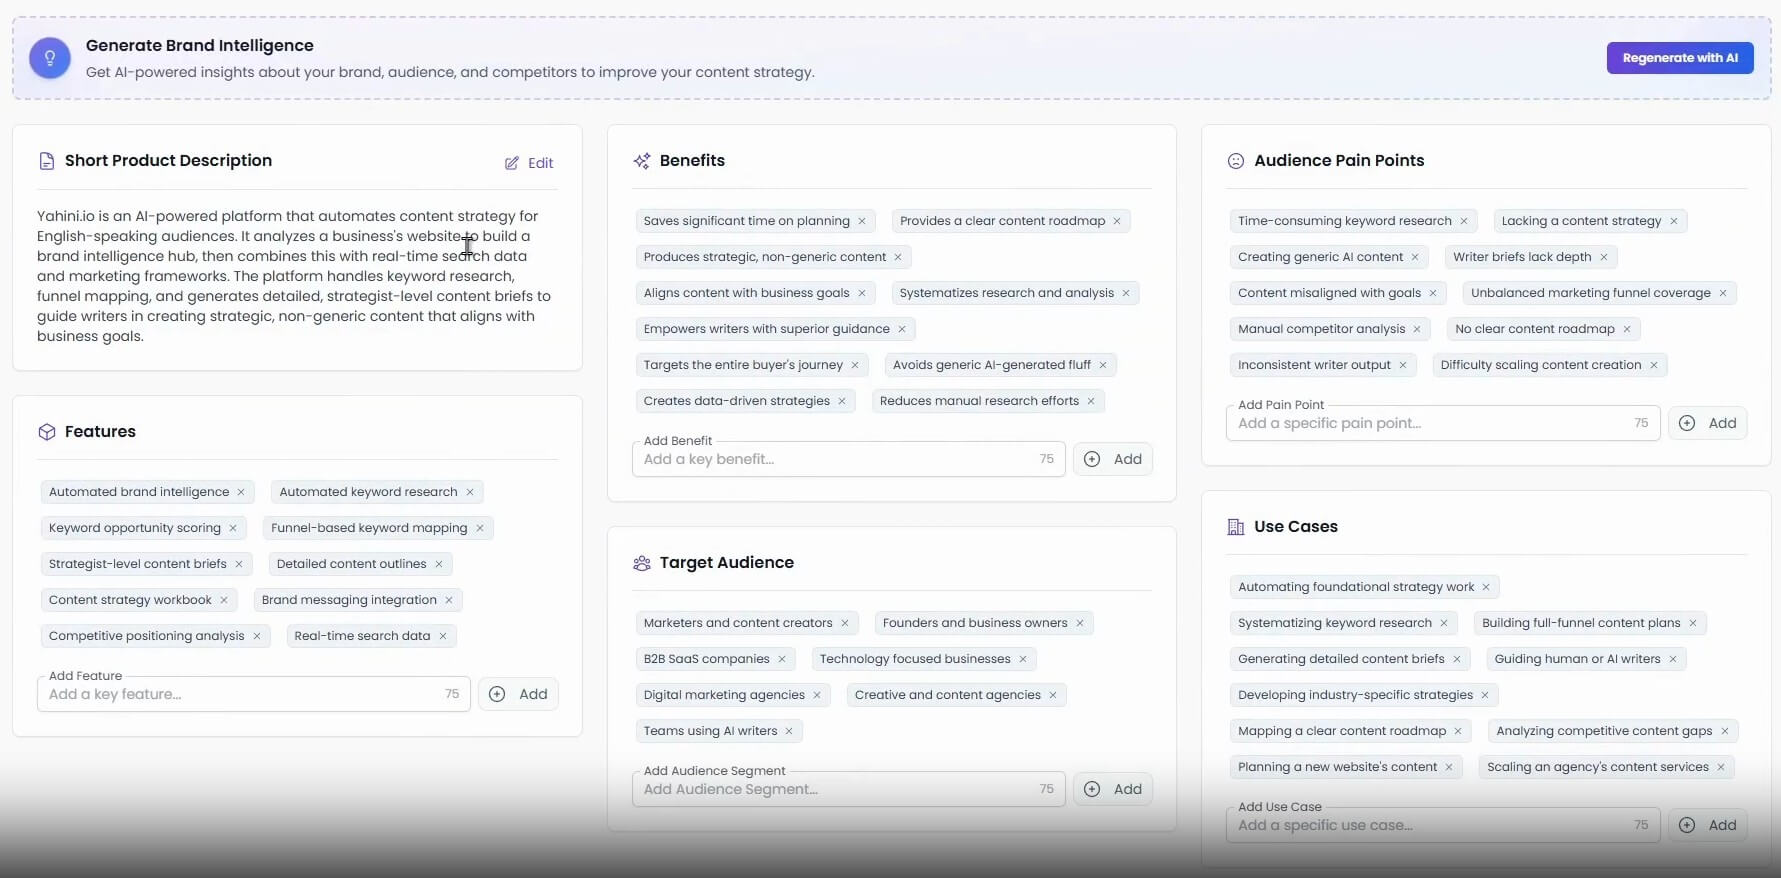
Task: Delete 'Writer briefs lack depth' pain point
Action: (1604, 257)
